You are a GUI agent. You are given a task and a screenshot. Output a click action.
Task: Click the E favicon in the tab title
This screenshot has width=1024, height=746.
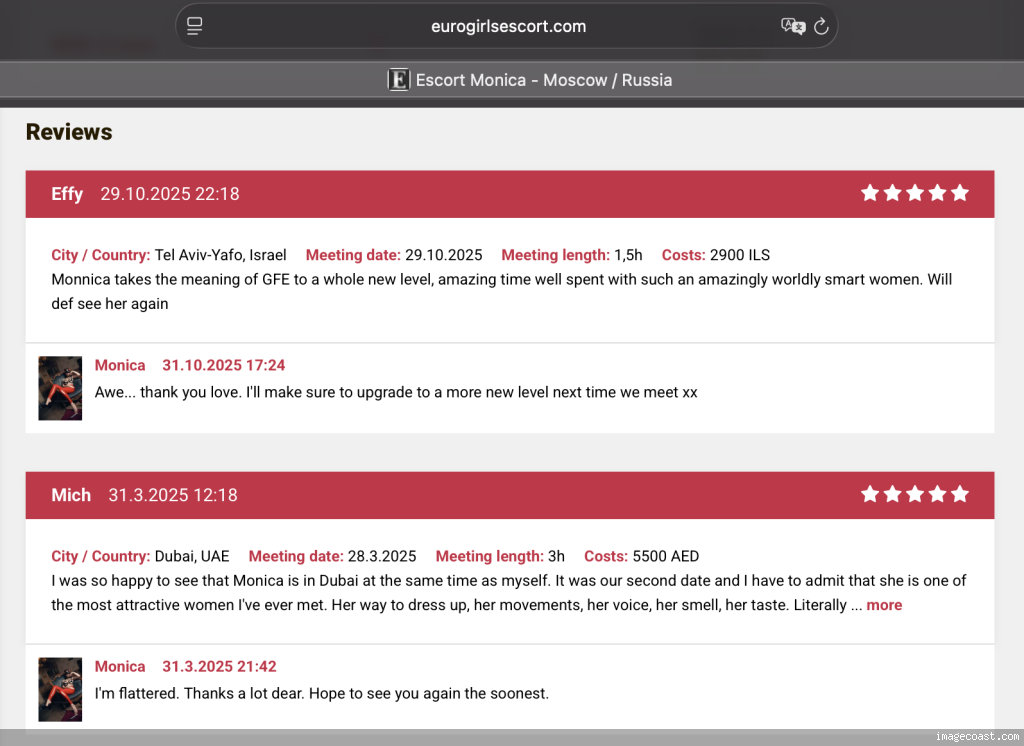(399, 80)
